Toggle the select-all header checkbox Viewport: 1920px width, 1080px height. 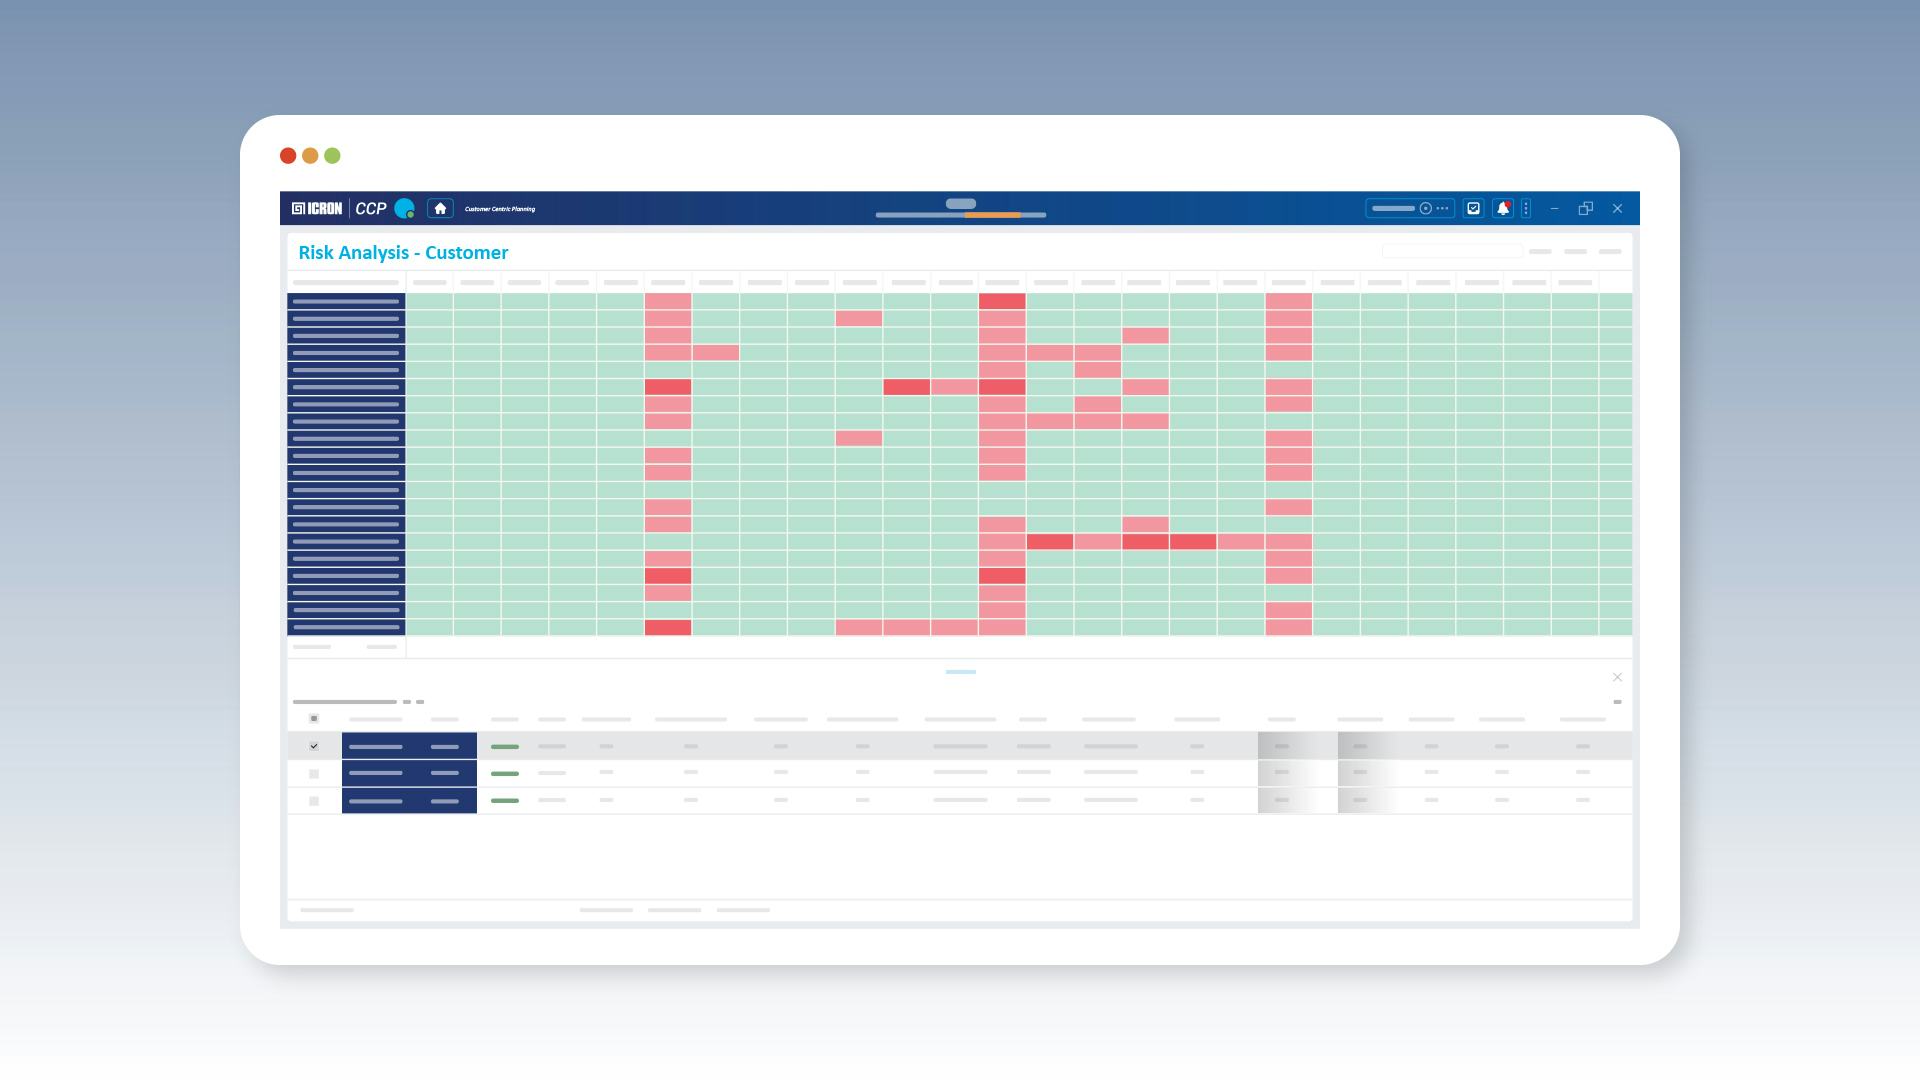pos(314,718)
